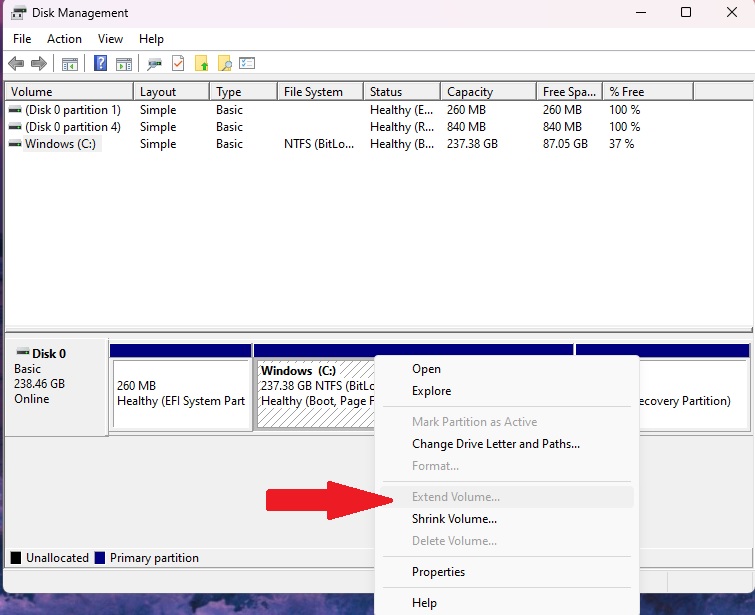Sort by the Type column header
755x615 pixels.
tap(244, 92)
